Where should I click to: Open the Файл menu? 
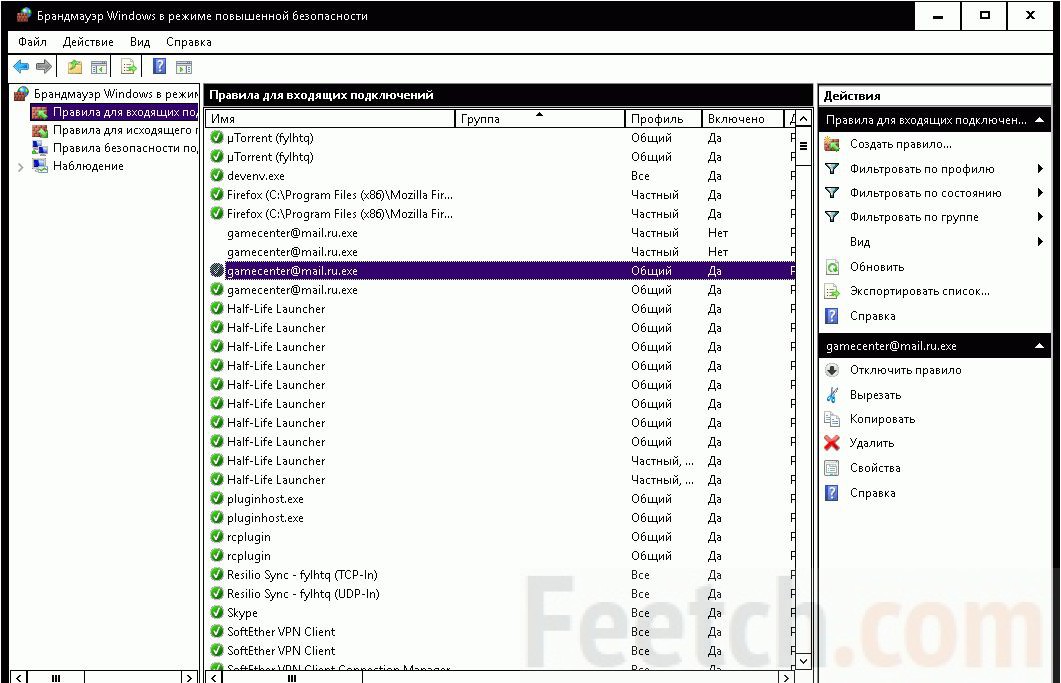[32, 42]
